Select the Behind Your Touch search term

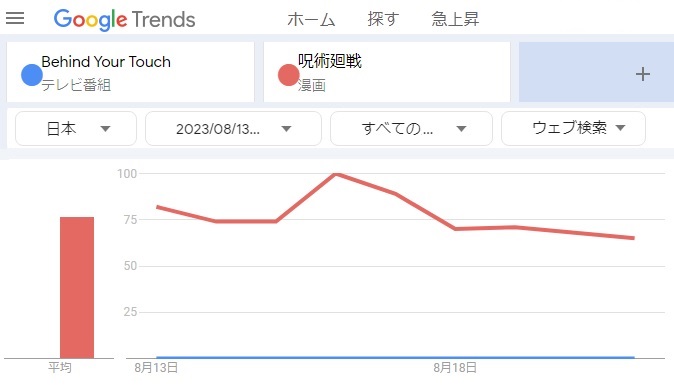point(130,72)
